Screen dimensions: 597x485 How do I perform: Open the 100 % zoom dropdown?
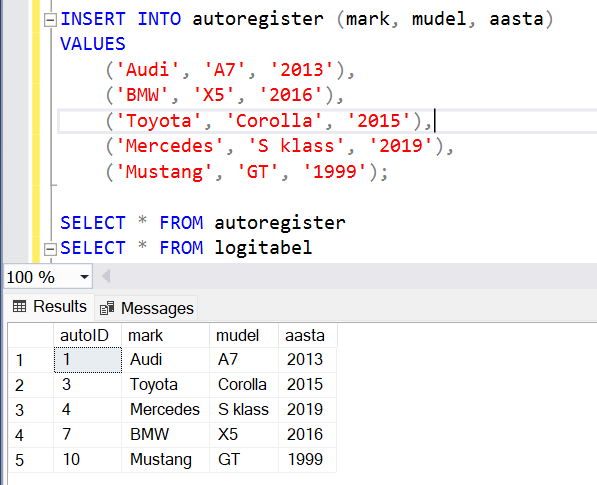coord(84,277)
